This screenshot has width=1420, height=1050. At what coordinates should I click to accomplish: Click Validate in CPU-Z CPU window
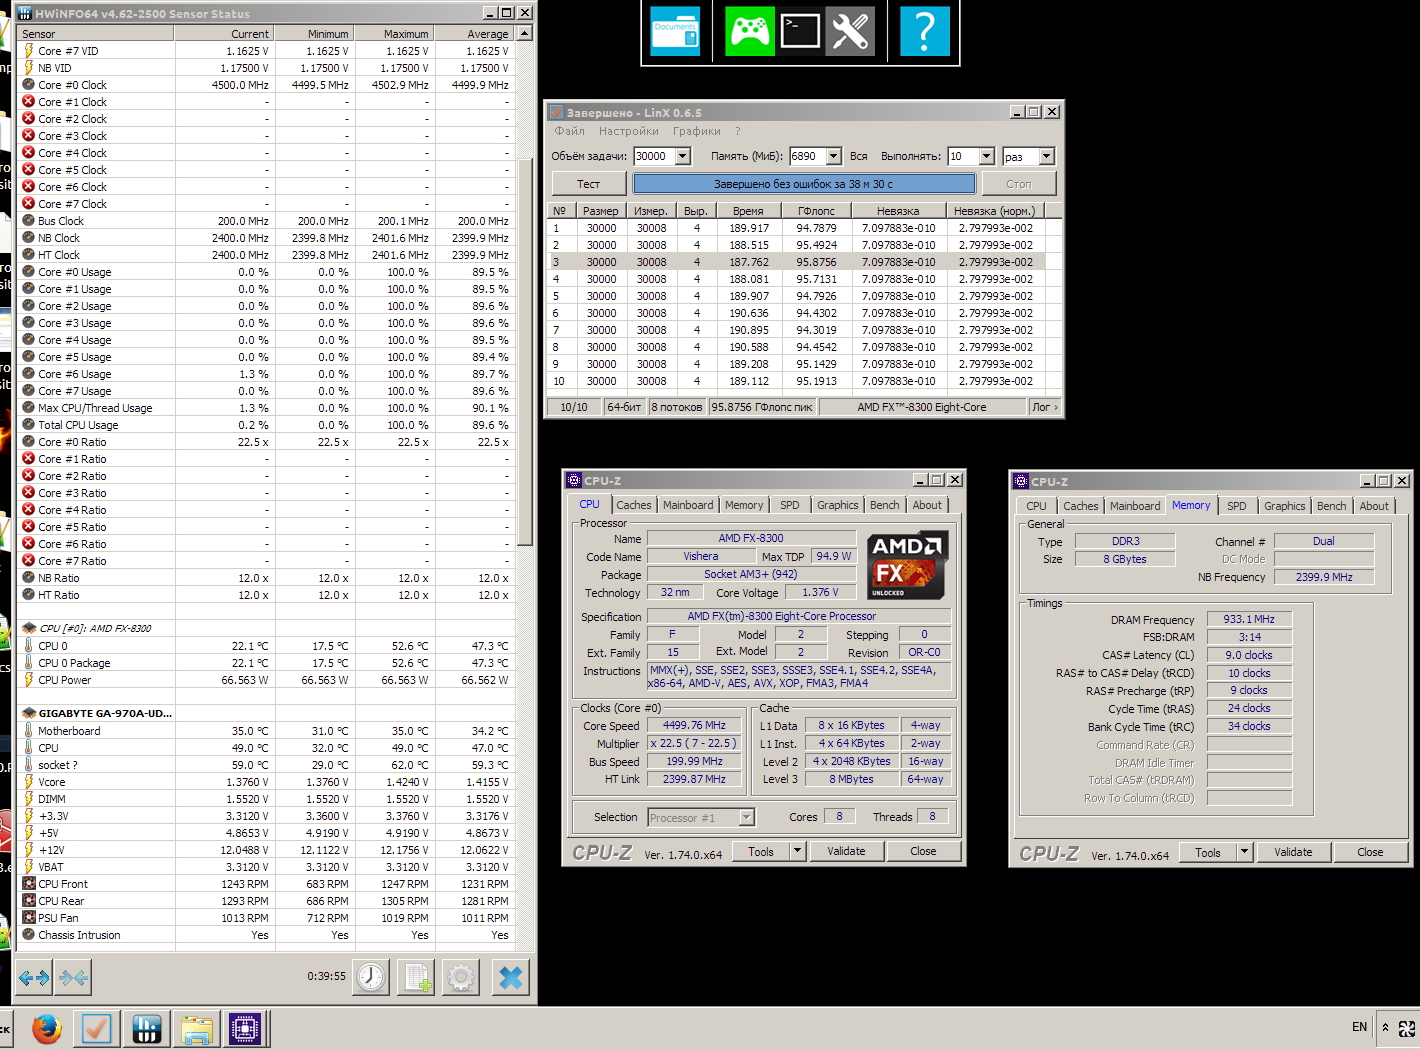pos(846,852)
